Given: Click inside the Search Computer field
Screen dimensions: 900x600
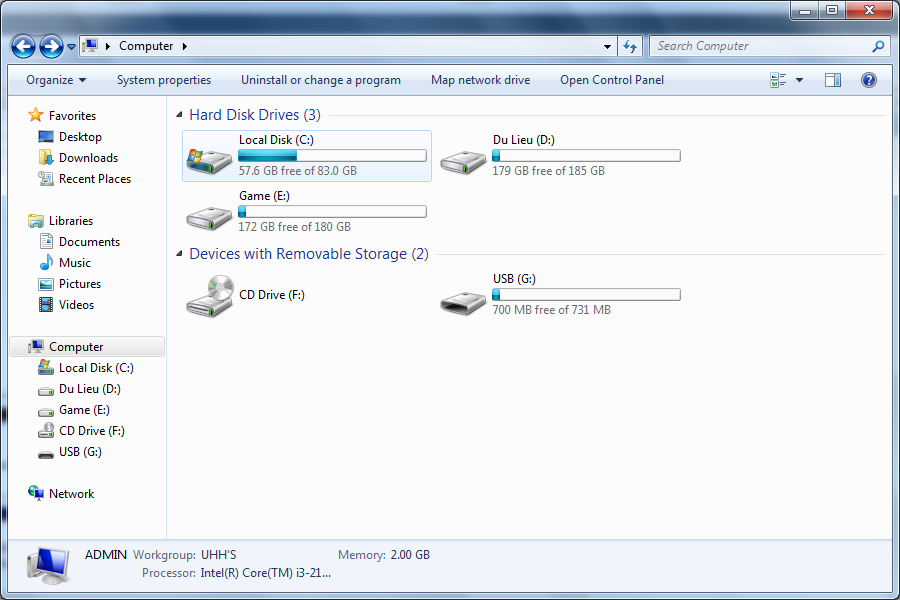Looking at the screenshot, I should click(761, 46).
